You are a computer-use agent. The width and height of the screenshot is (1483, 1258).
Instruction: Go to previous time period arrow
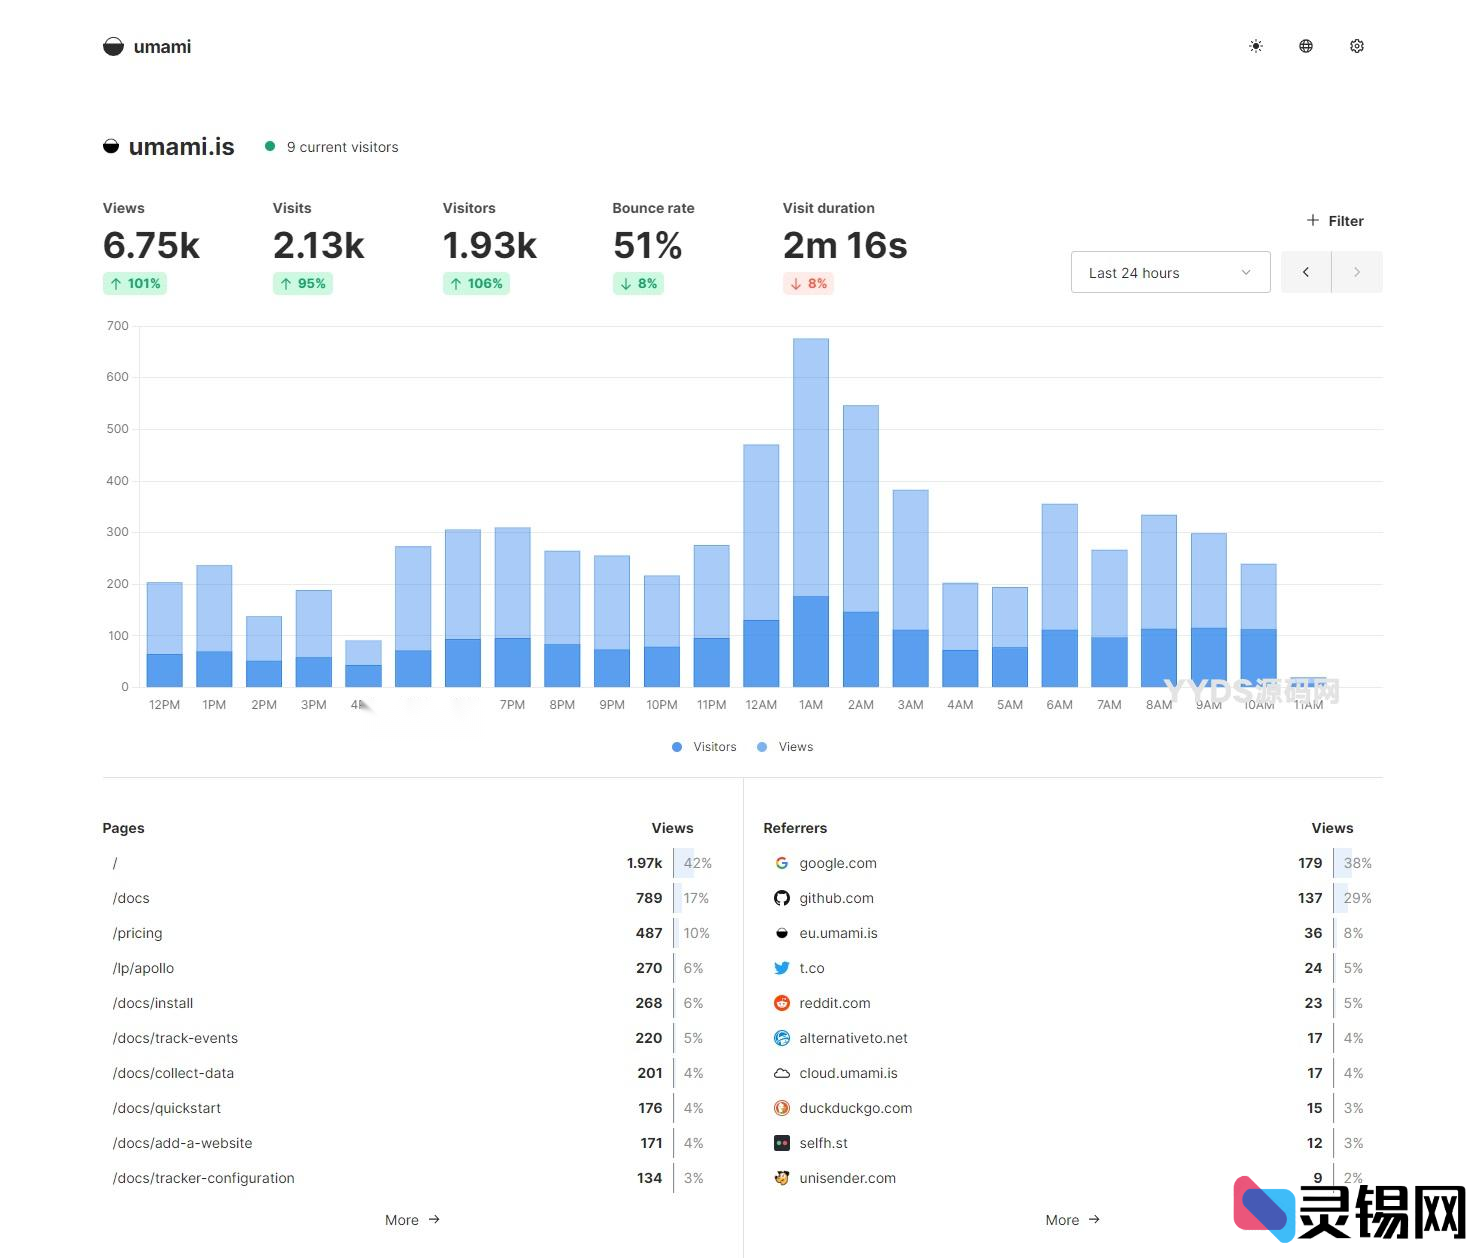point(1306,272)
